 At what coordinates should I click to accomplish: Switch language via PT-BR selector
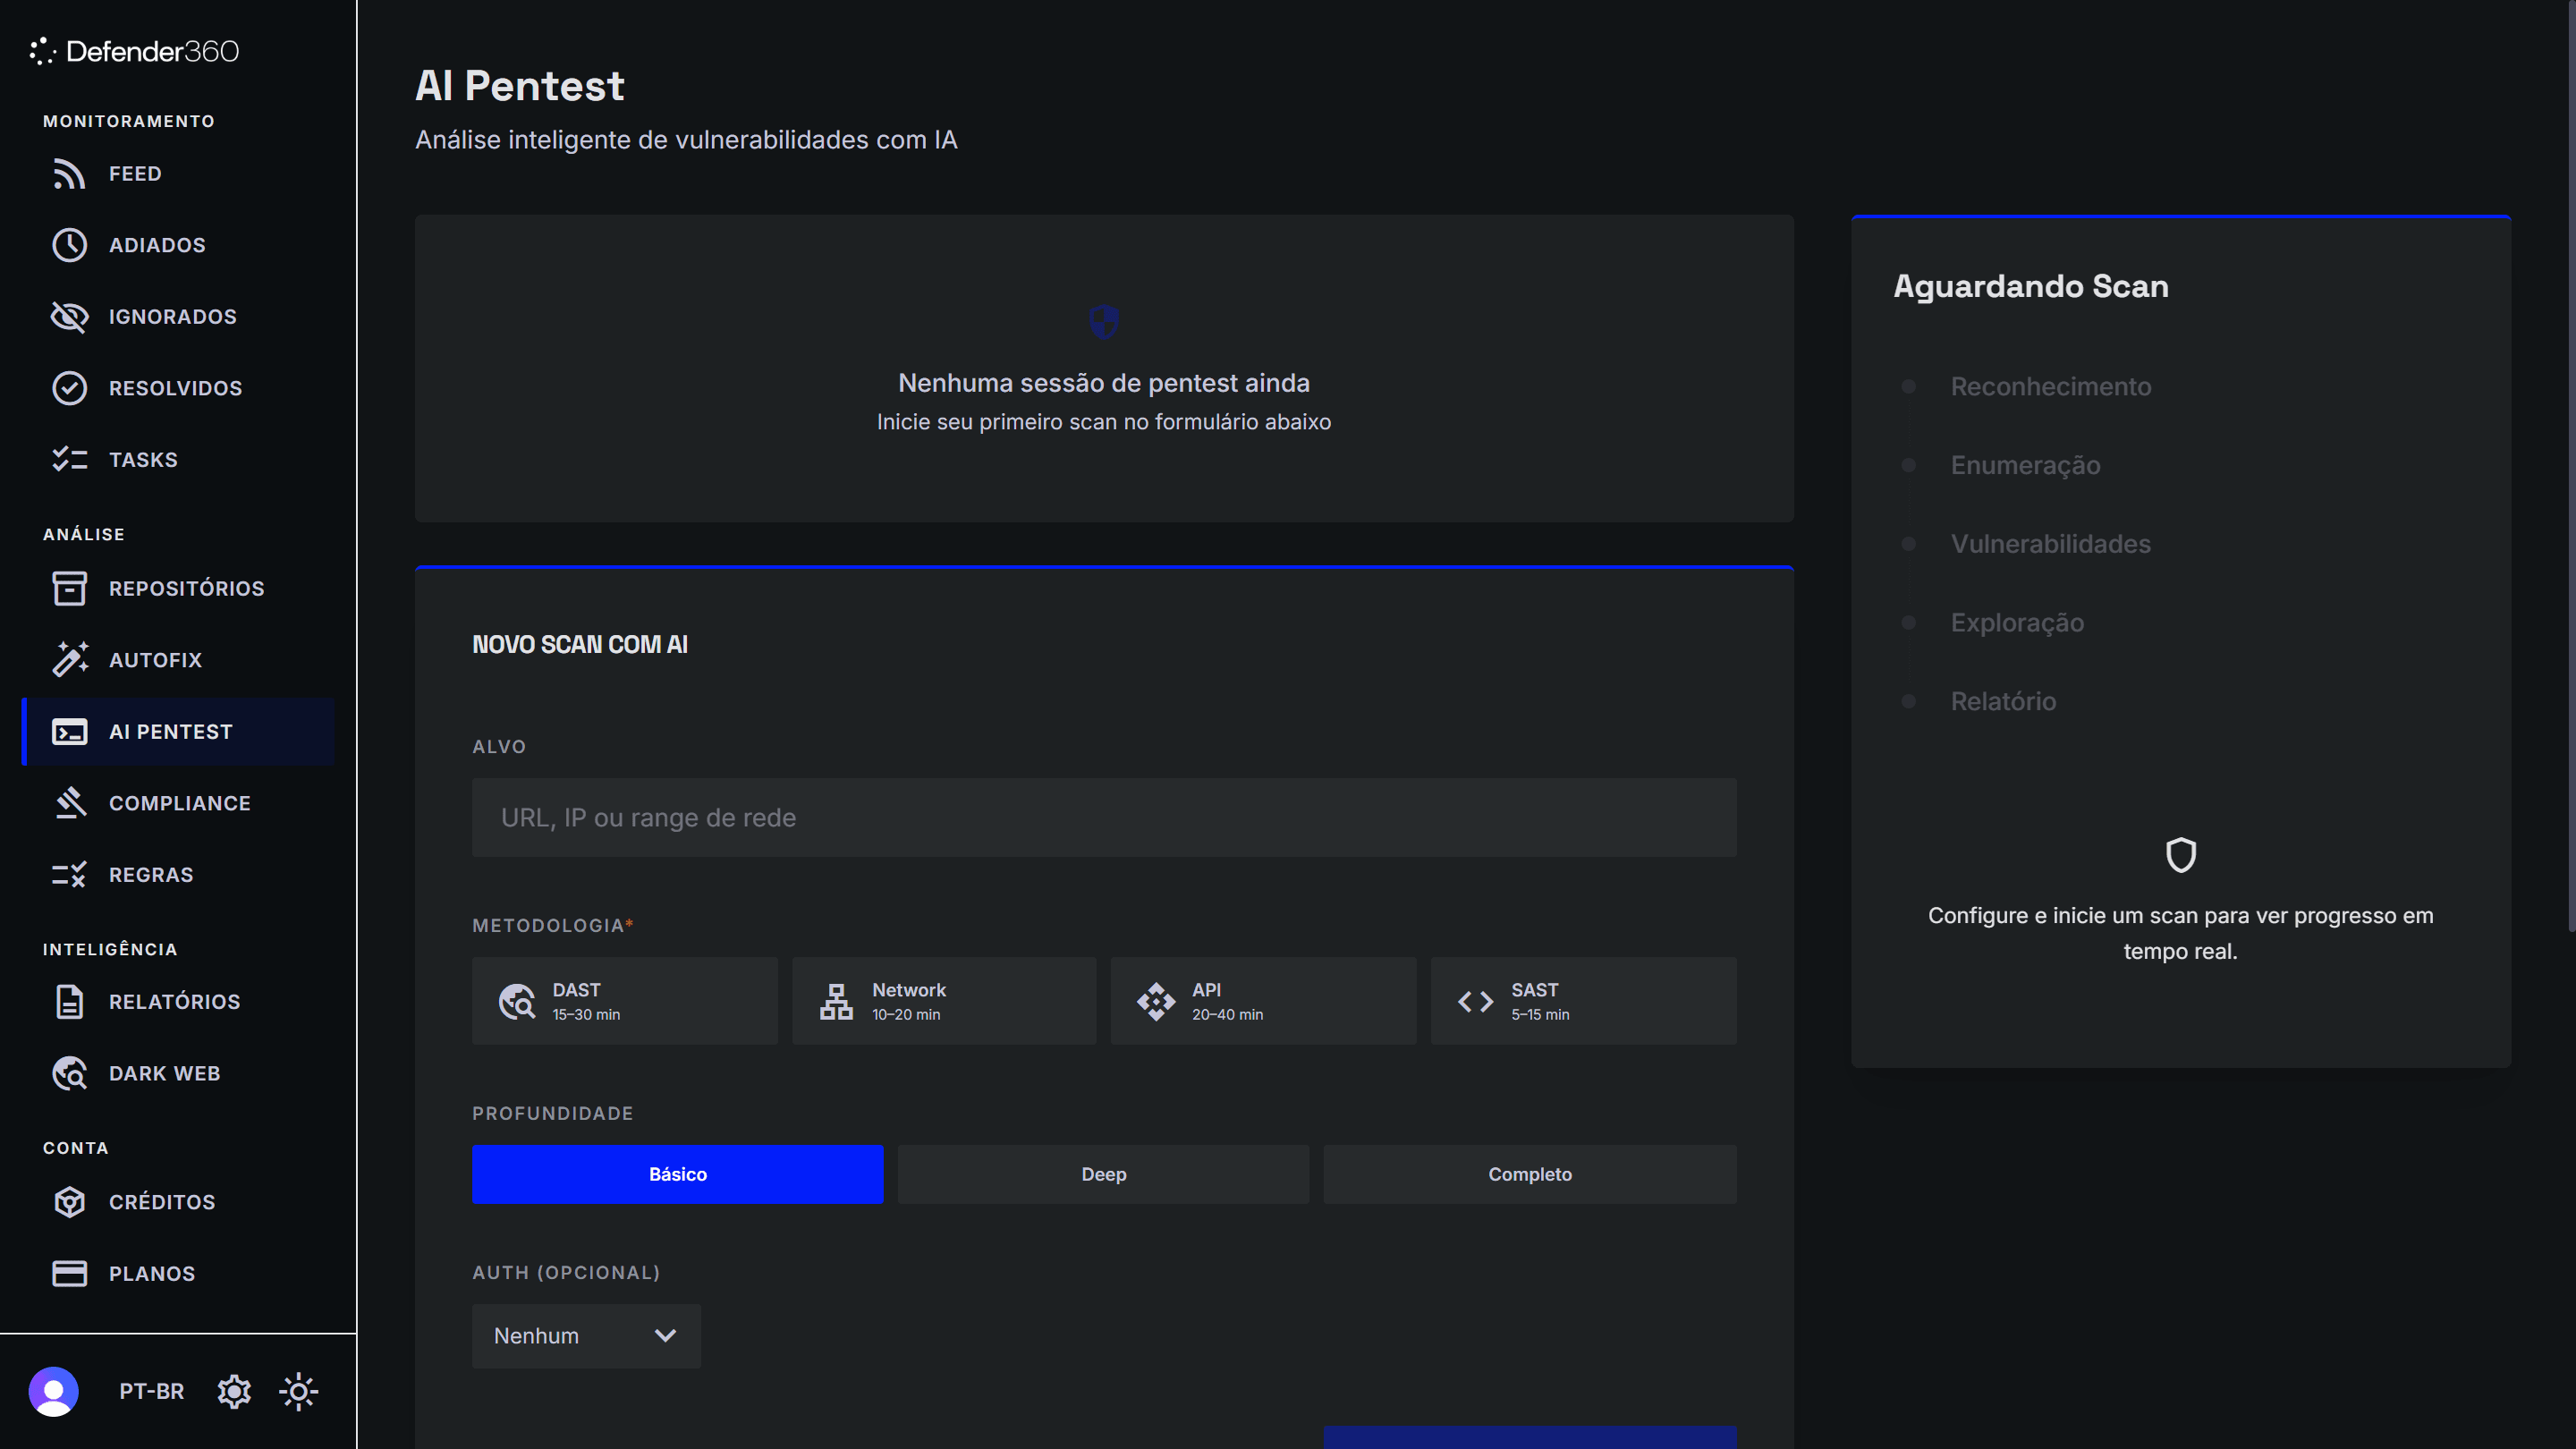pos(151,1391)
